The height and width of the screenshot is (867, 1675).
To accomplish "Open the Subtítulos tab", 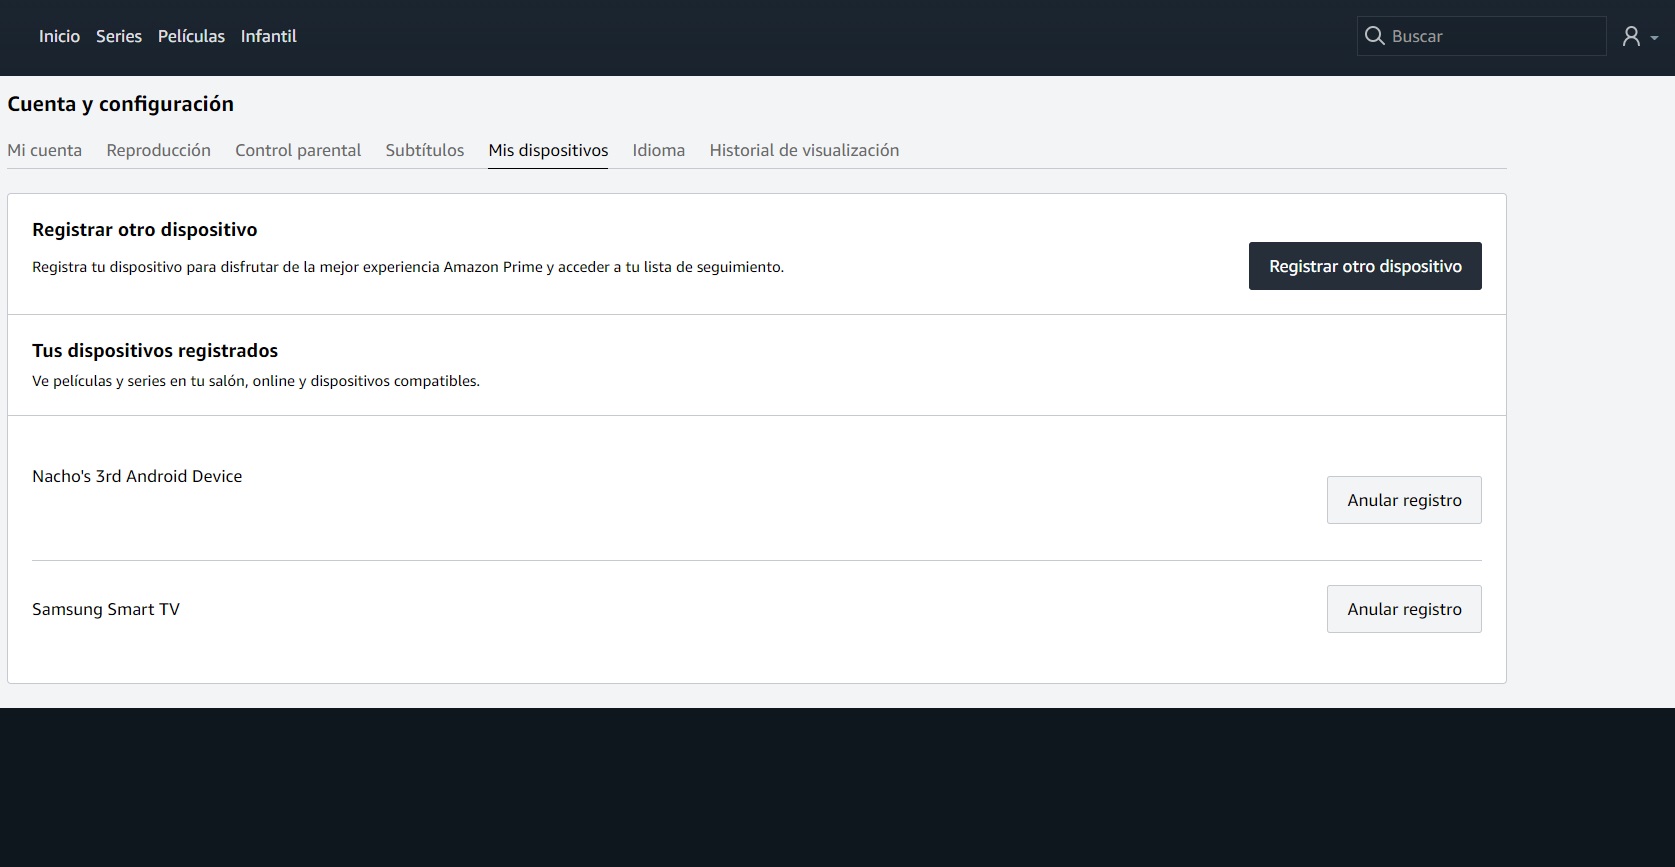I will click(425, 150).
